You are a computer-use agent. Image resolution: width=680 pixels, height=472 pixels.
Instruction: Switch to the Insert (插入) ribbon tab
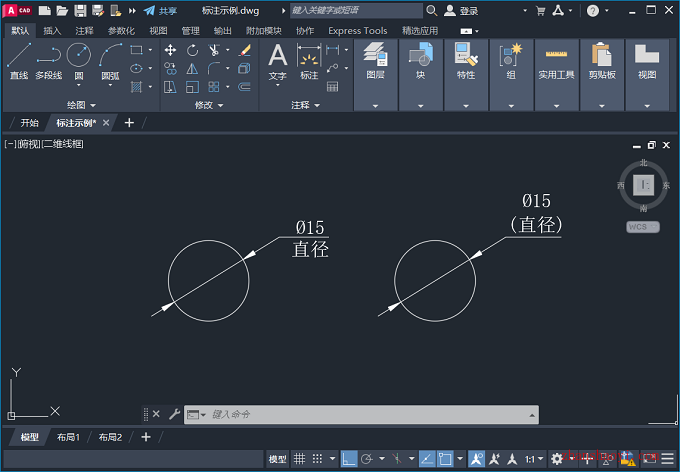click(52, 30)
